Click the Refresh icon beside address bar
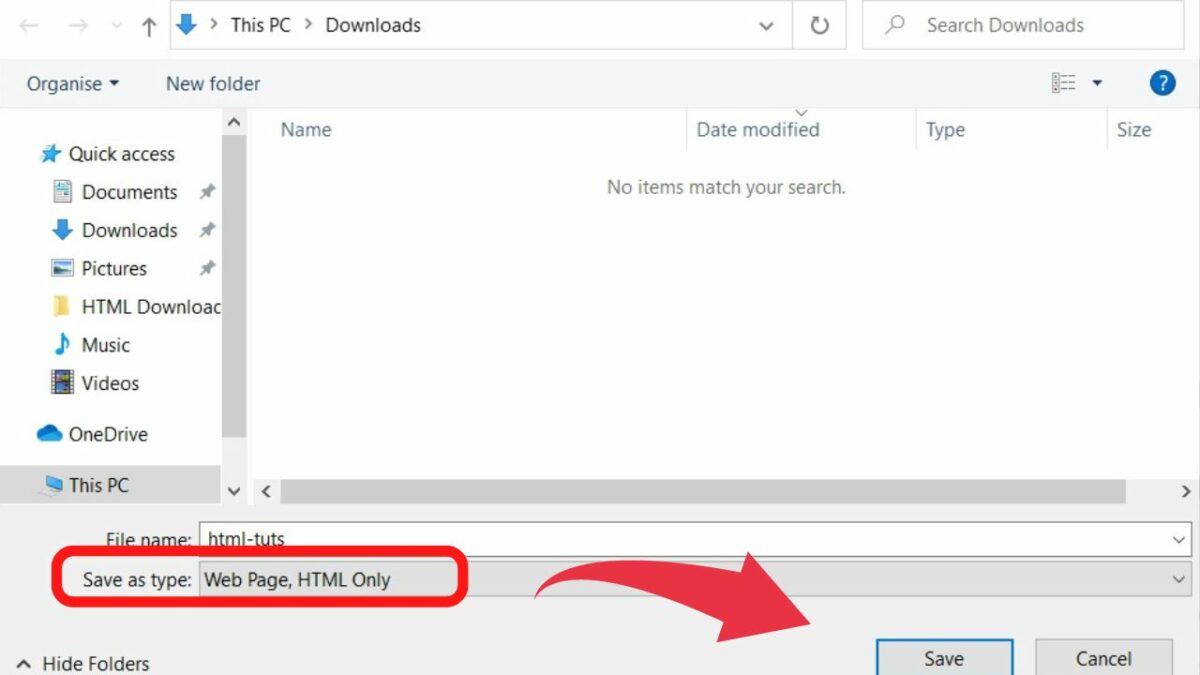 click(x=819, y=26)
